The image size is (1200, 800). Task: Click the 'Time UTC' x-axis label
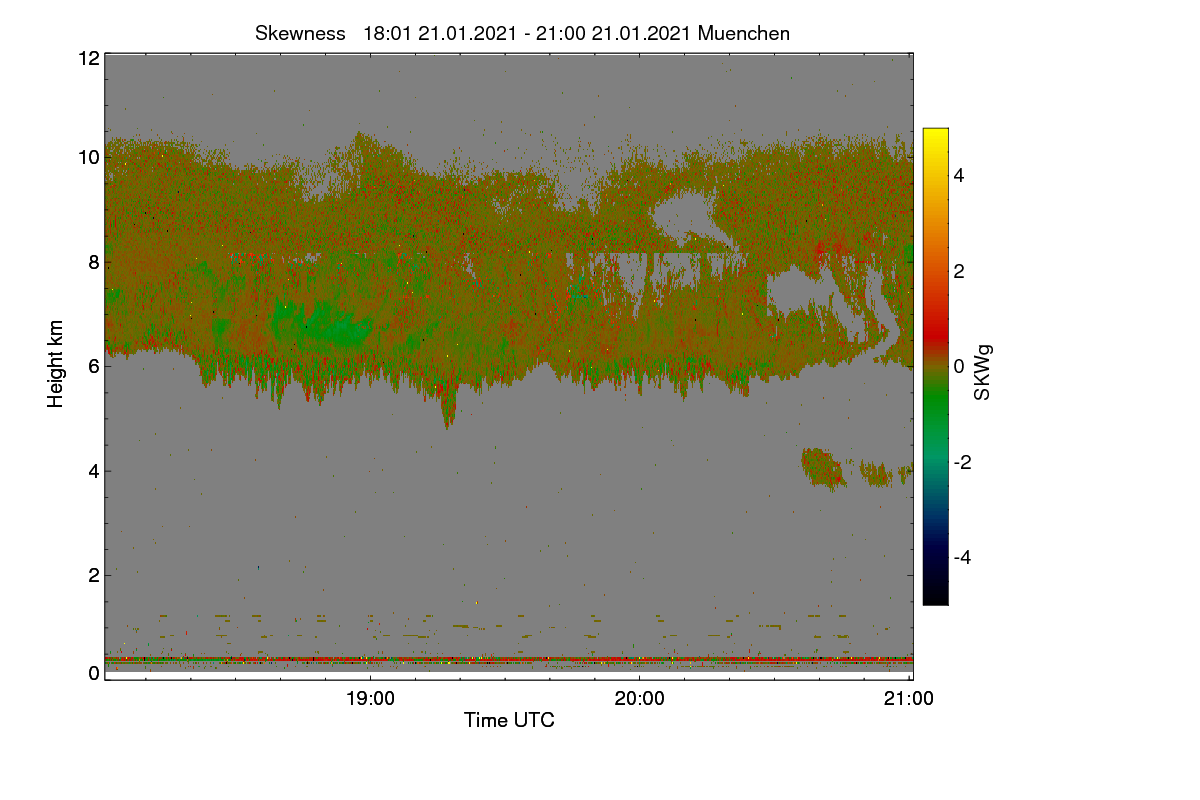tap(509, 720)
